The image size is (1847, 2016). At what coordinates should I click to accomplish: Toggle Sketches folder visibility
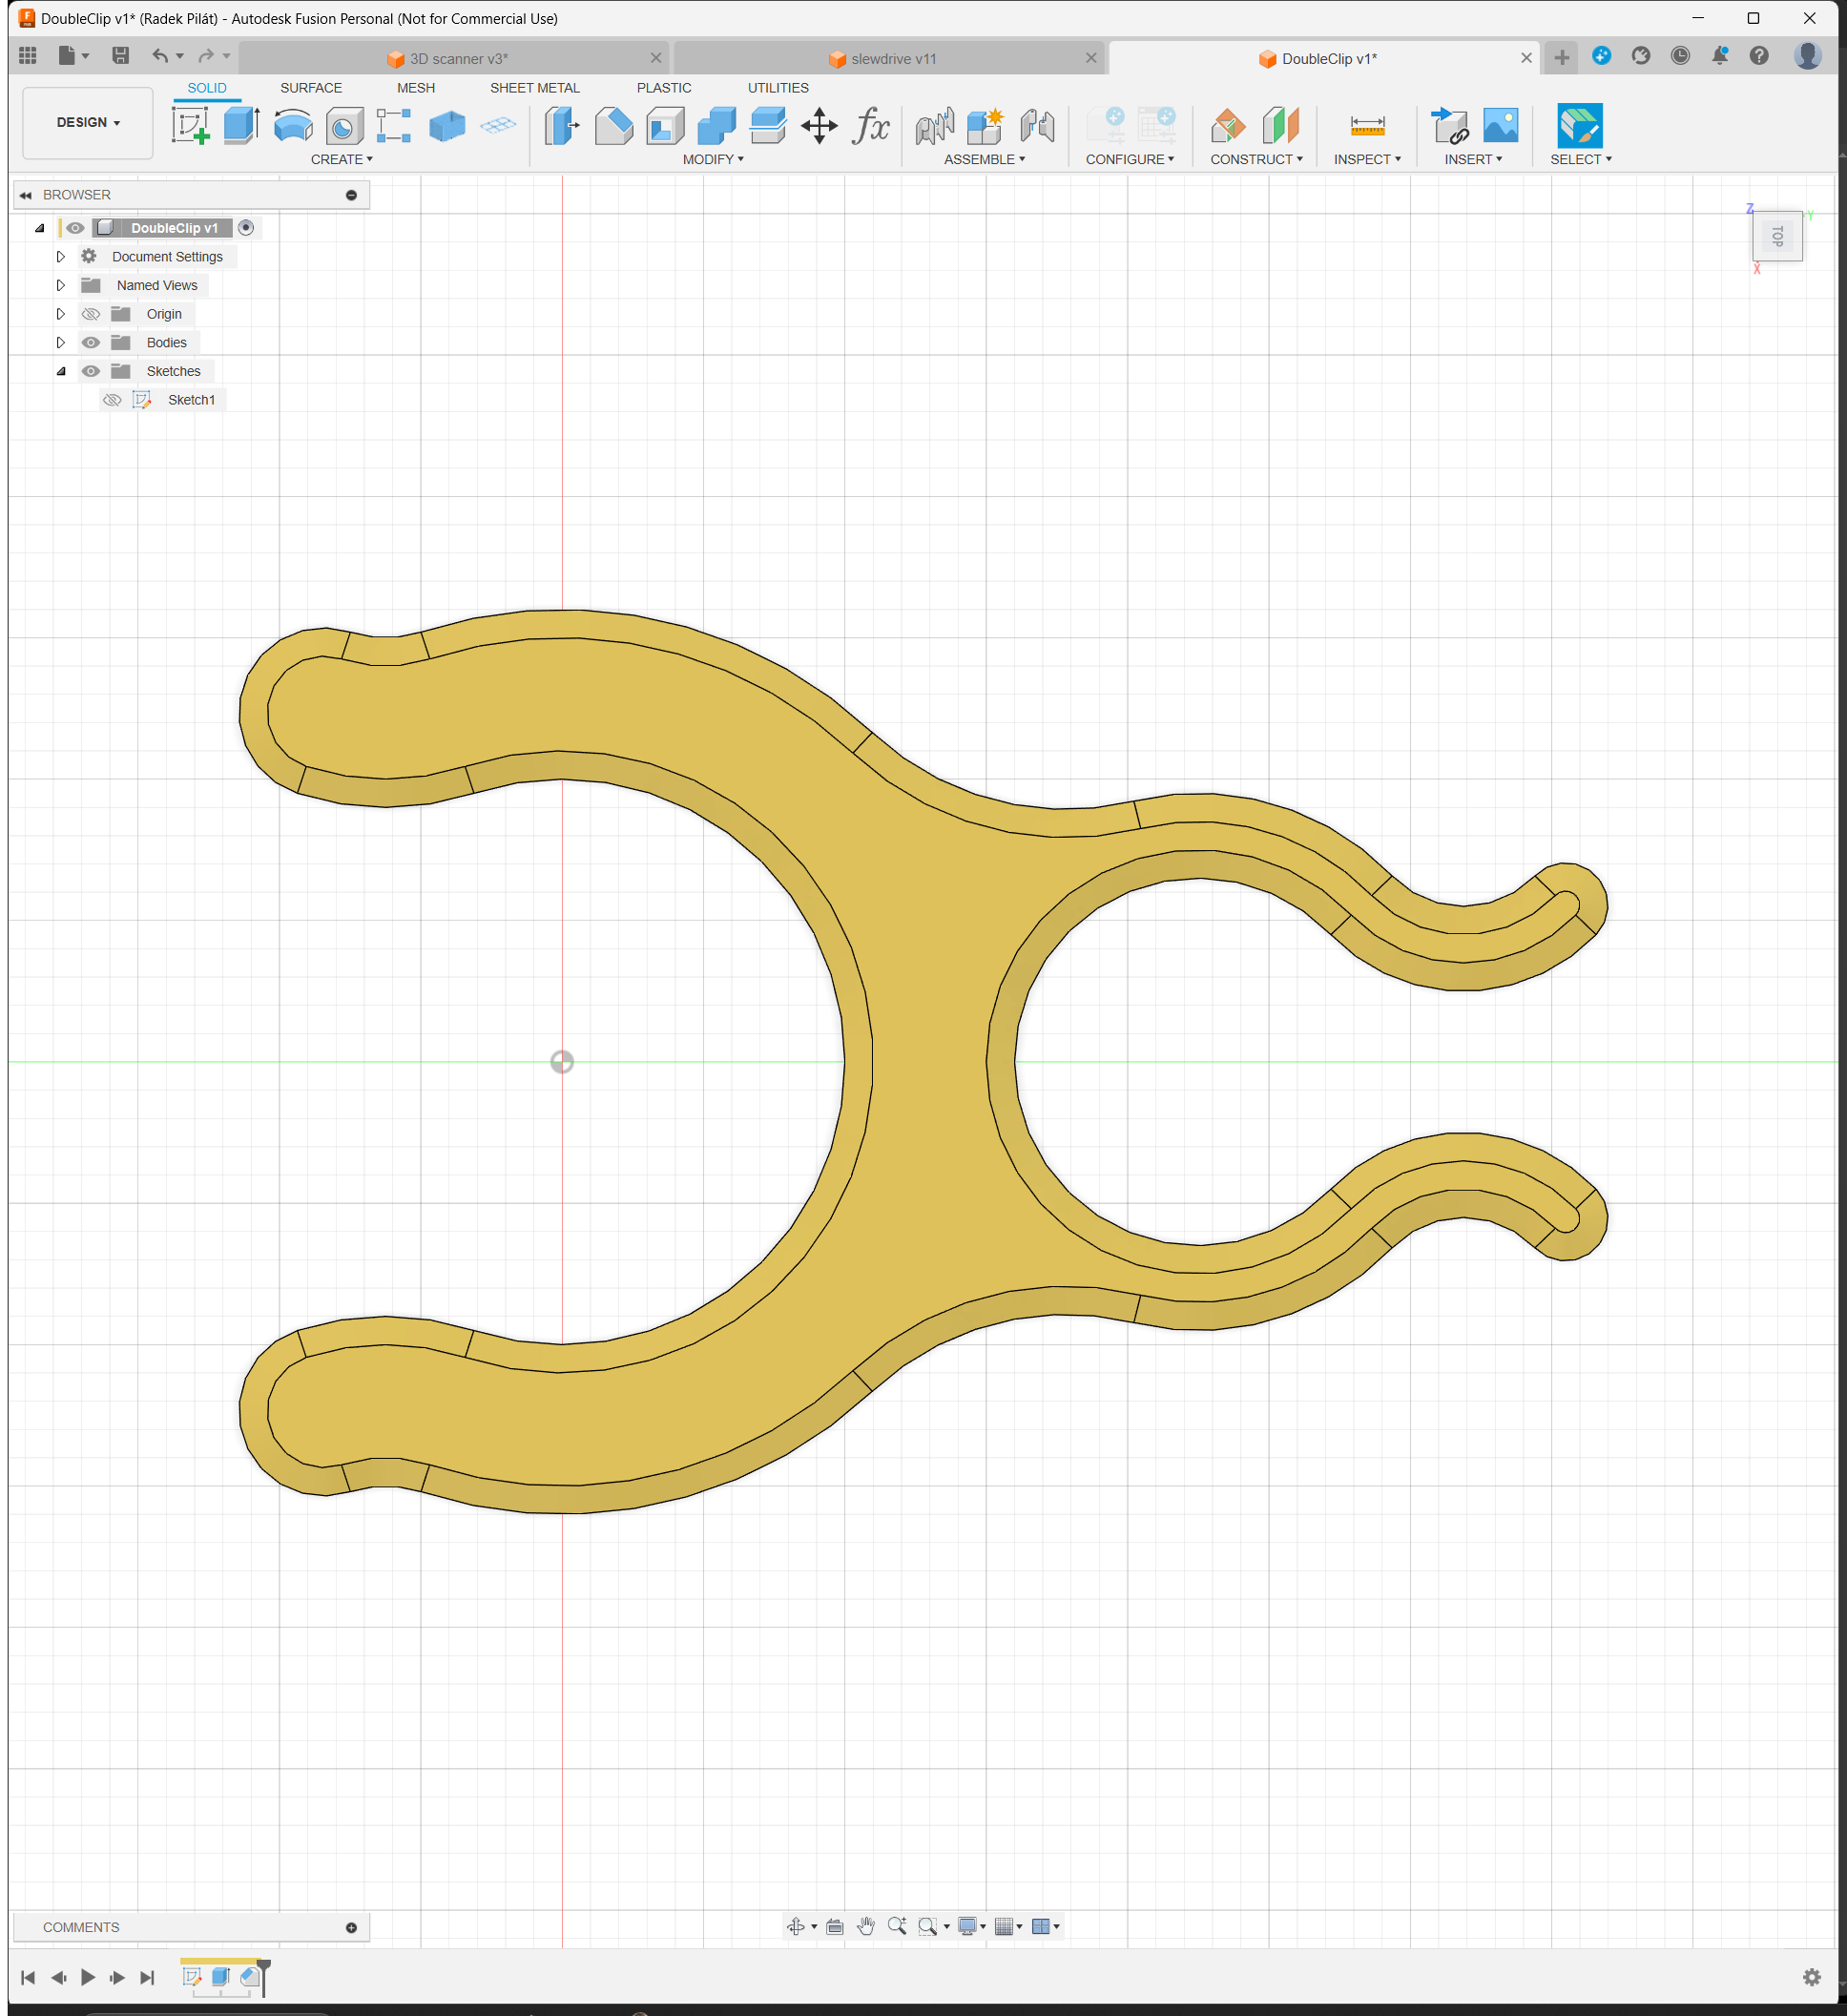[x=91, y=371]
